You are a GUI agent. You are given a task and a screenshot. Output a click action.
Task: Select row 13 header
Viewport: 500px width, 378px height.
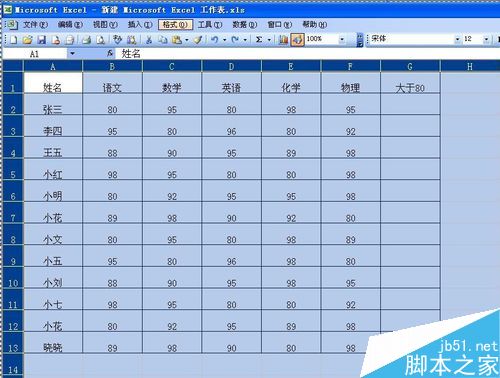(x=13, y=343)
